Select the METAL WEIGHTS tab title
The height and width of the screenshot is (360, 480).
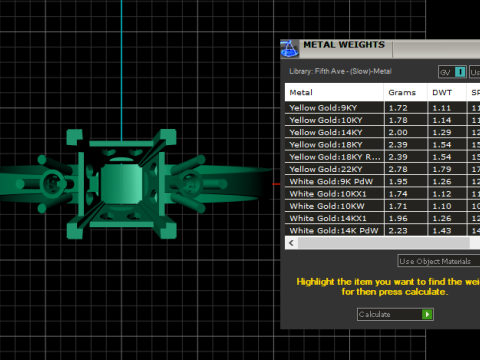point(344,45)
